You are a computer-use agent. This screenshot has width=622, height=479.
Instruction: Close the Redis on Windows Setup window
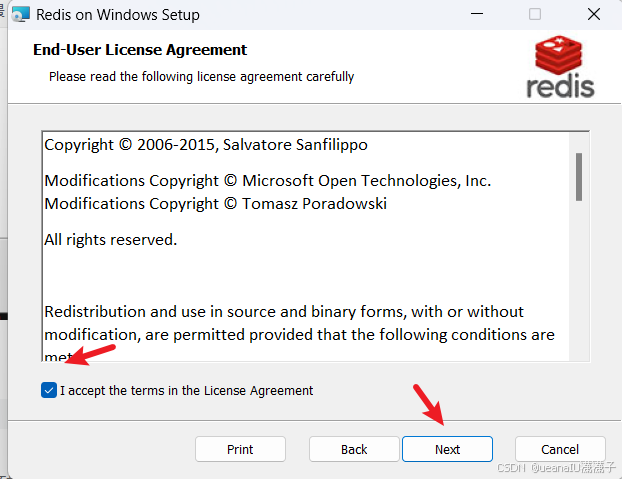point(594,14)
